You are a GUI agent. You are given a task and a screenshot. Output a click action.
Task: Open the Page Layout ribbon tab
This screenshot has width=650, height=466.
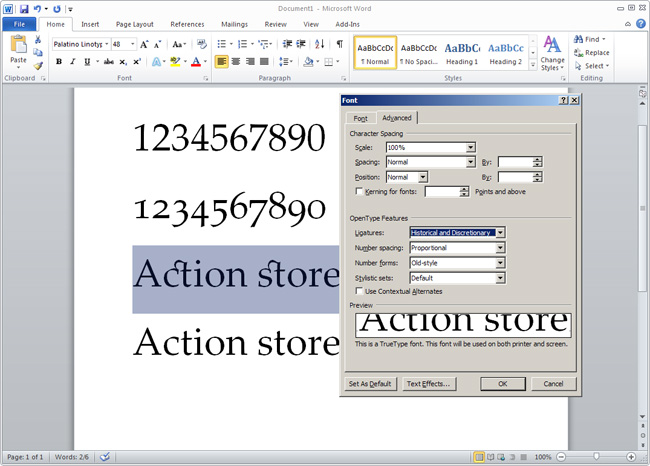135,24
